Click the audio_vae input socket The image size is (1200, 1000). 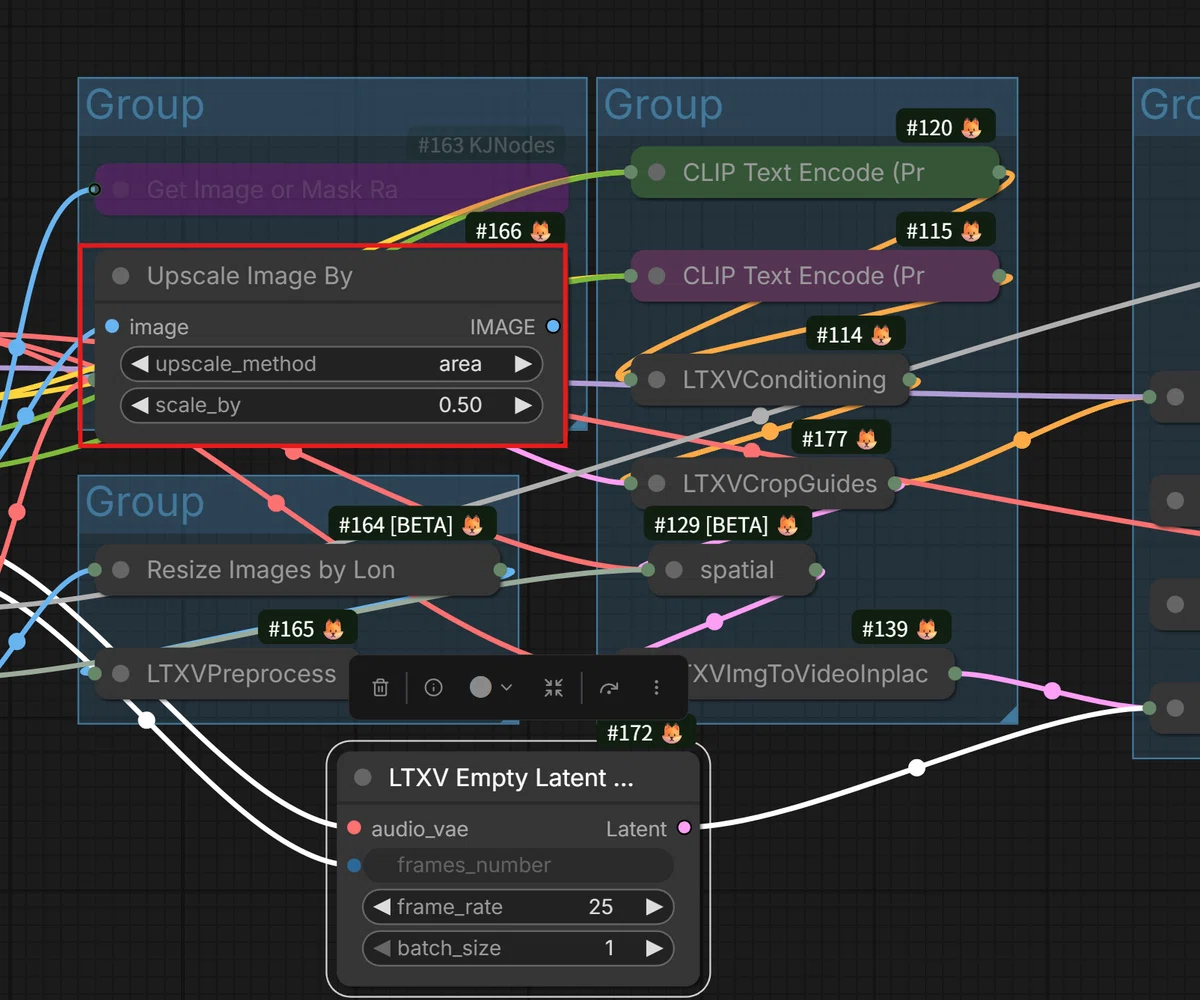coord(354,828)
